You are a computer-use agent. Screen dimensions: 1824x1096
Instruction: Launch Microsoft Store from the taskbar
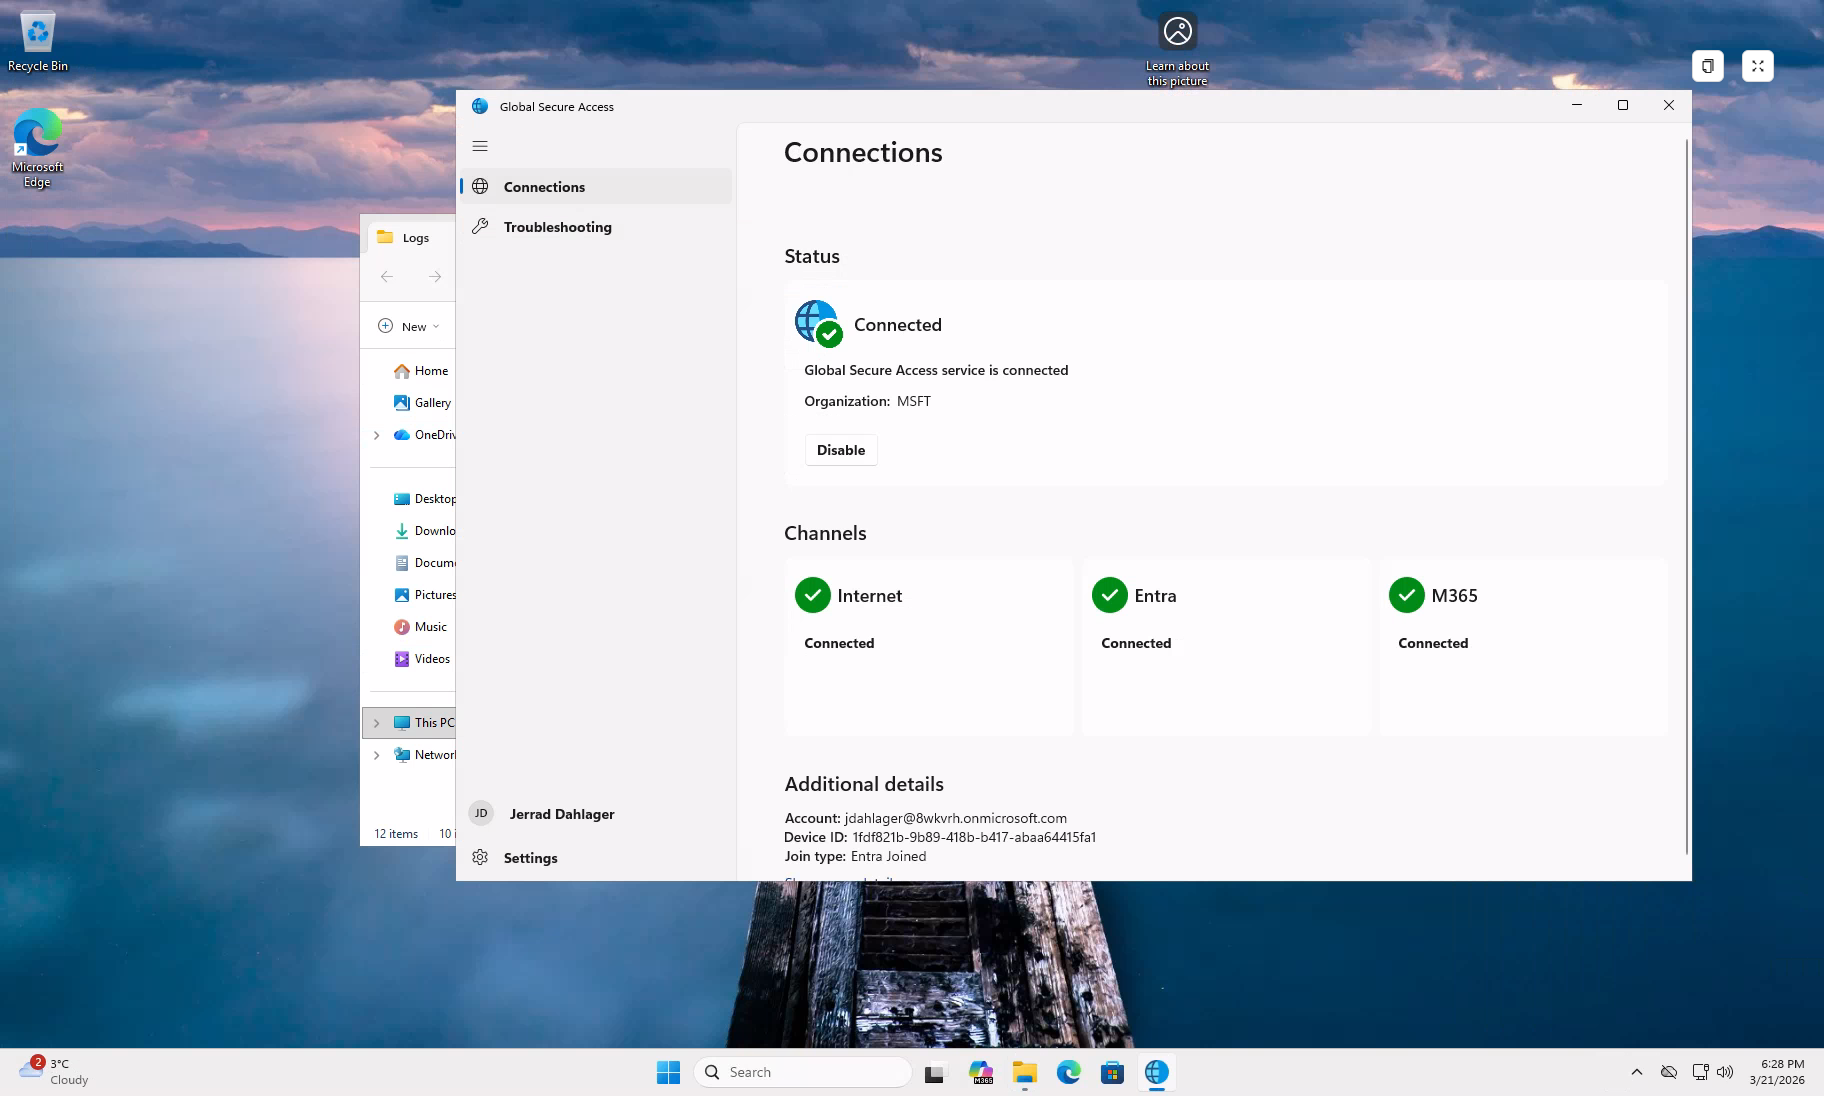[x=1111, y=1072]
